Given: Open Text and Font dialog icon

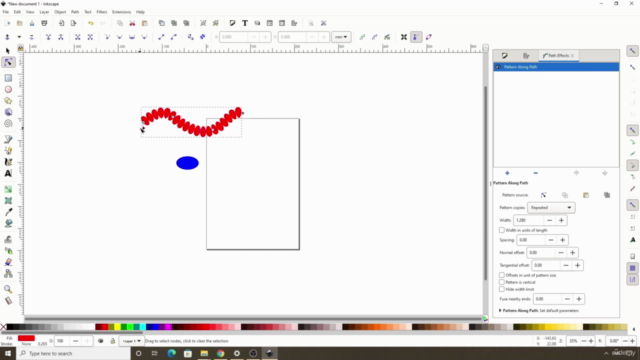Looking at the screenshot, I should click(x=245, y=23).
